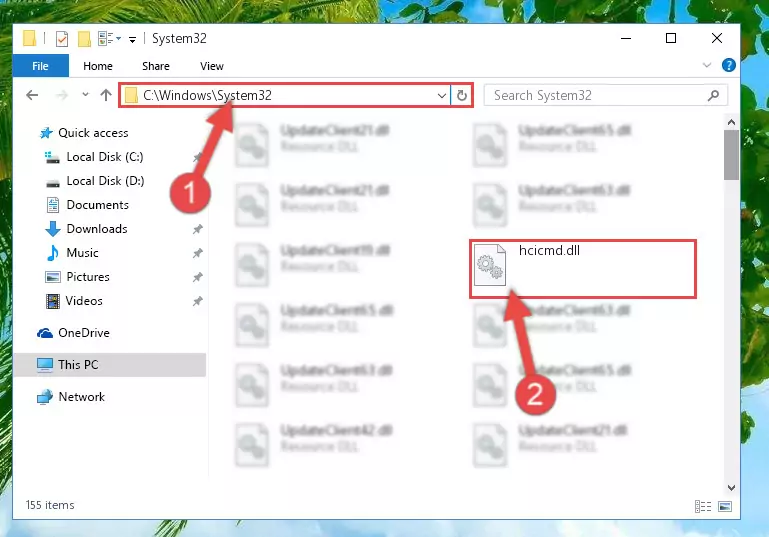Screen dimensions: 769x537
Task: Open Local Disk (C:) in sidebar
Action: click(x=105, y=157)
